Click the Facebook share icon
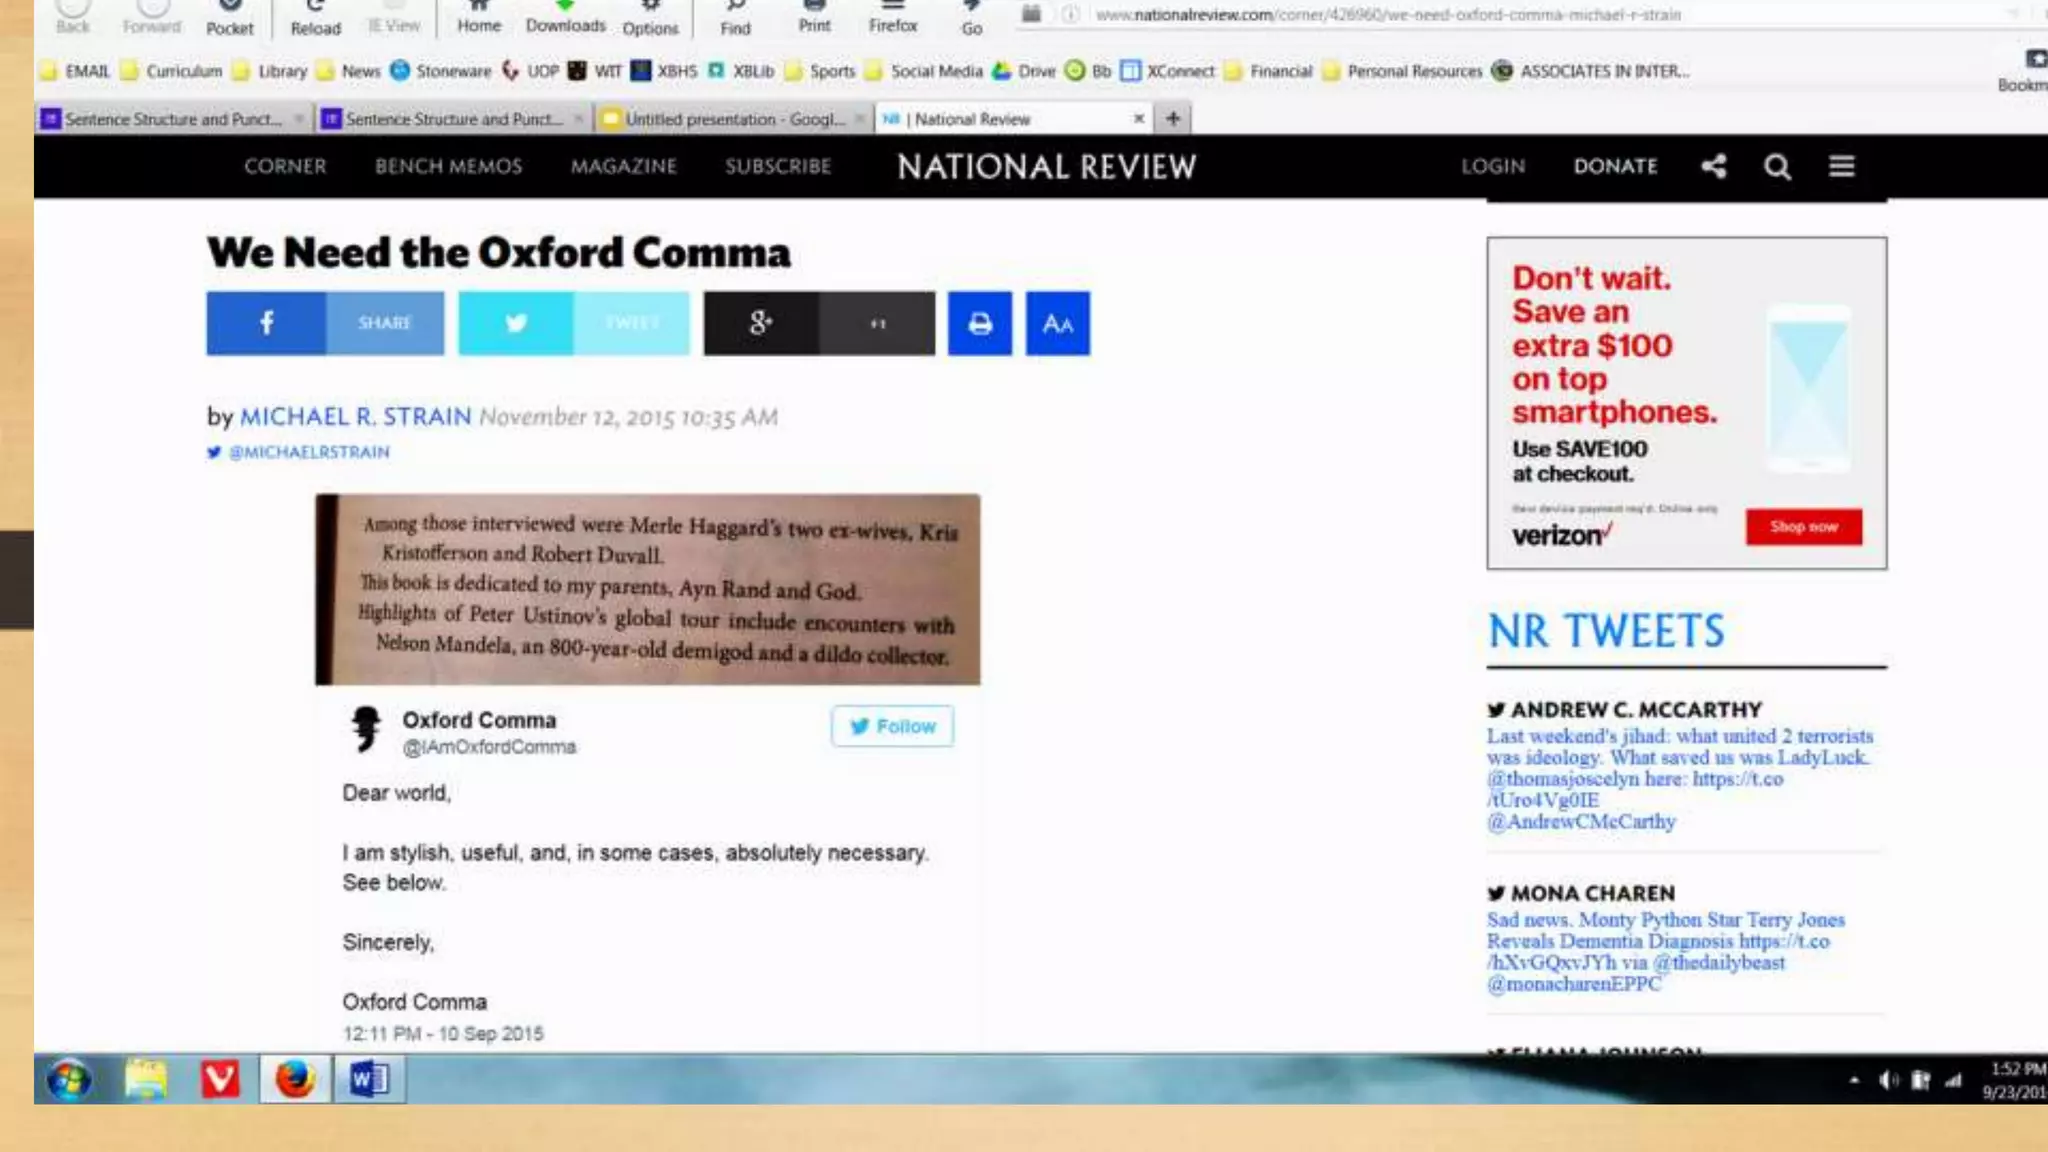This screenshot has height=1152, width=2048. pyautogui.click(x=266, y=323)
